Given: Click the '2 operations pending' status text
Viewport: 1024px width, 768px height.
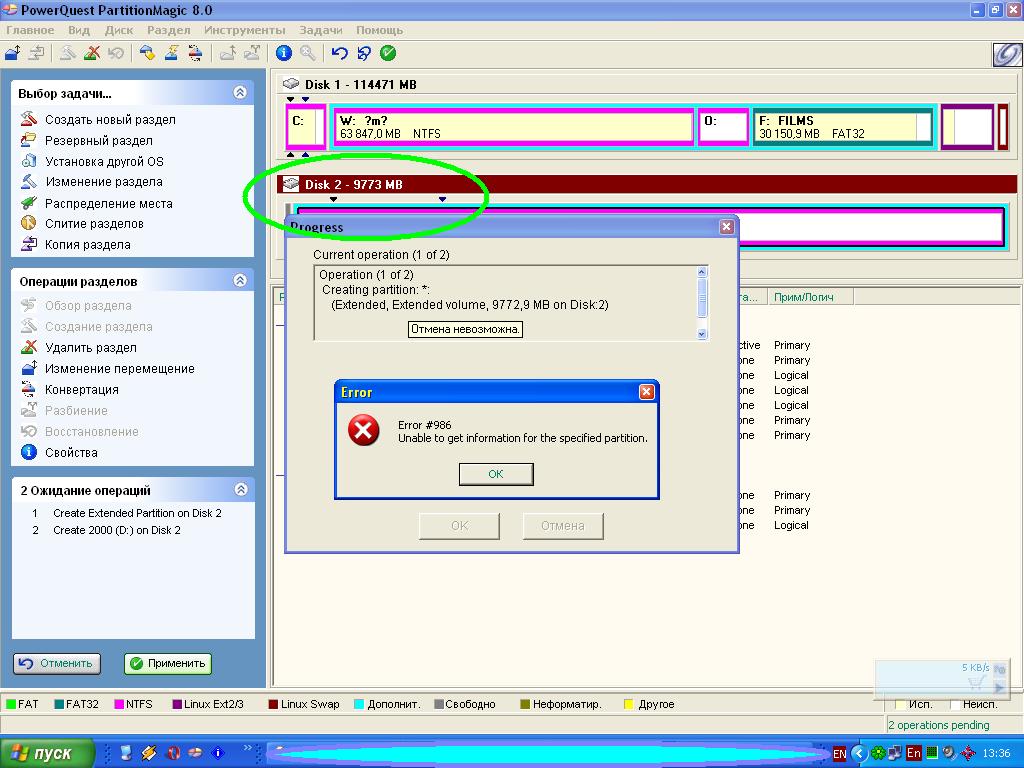Looking at the screenshot, I should point(938,725).
